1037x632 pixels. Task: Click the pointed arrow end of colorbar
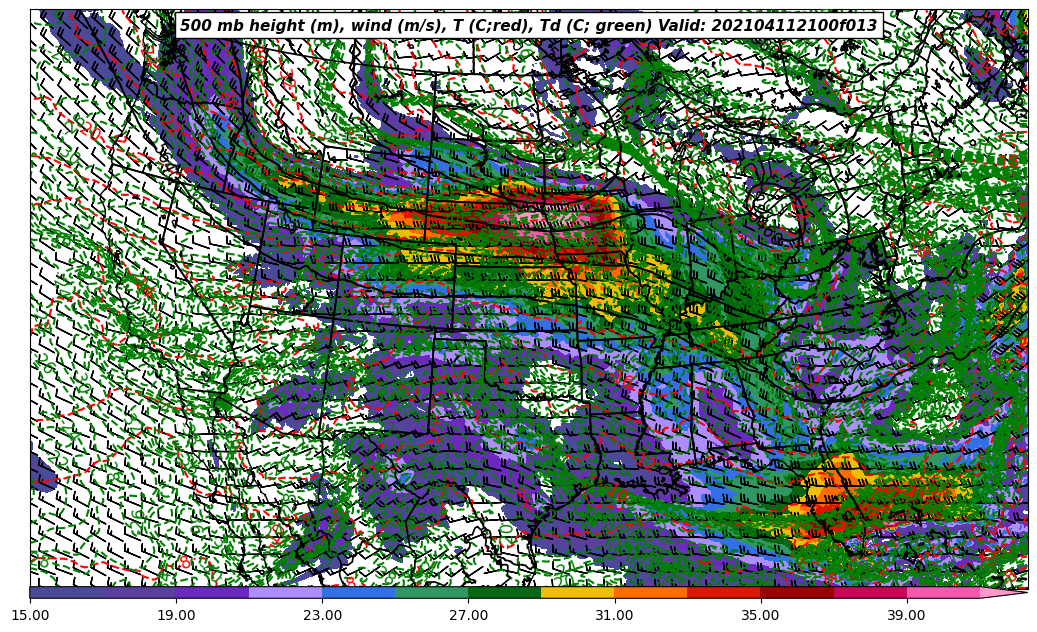pyautogui.click(x=1003, y=592)
